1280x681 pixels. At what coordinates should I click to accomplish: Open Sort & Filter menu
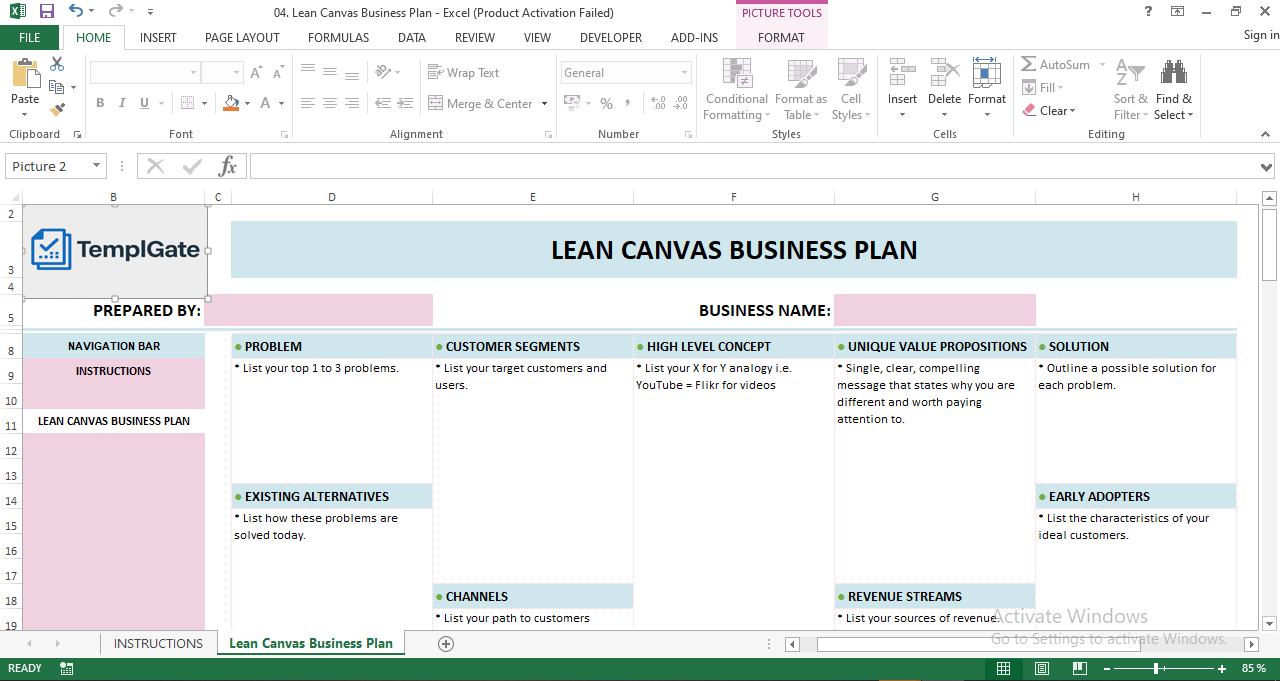point(1130,90)
